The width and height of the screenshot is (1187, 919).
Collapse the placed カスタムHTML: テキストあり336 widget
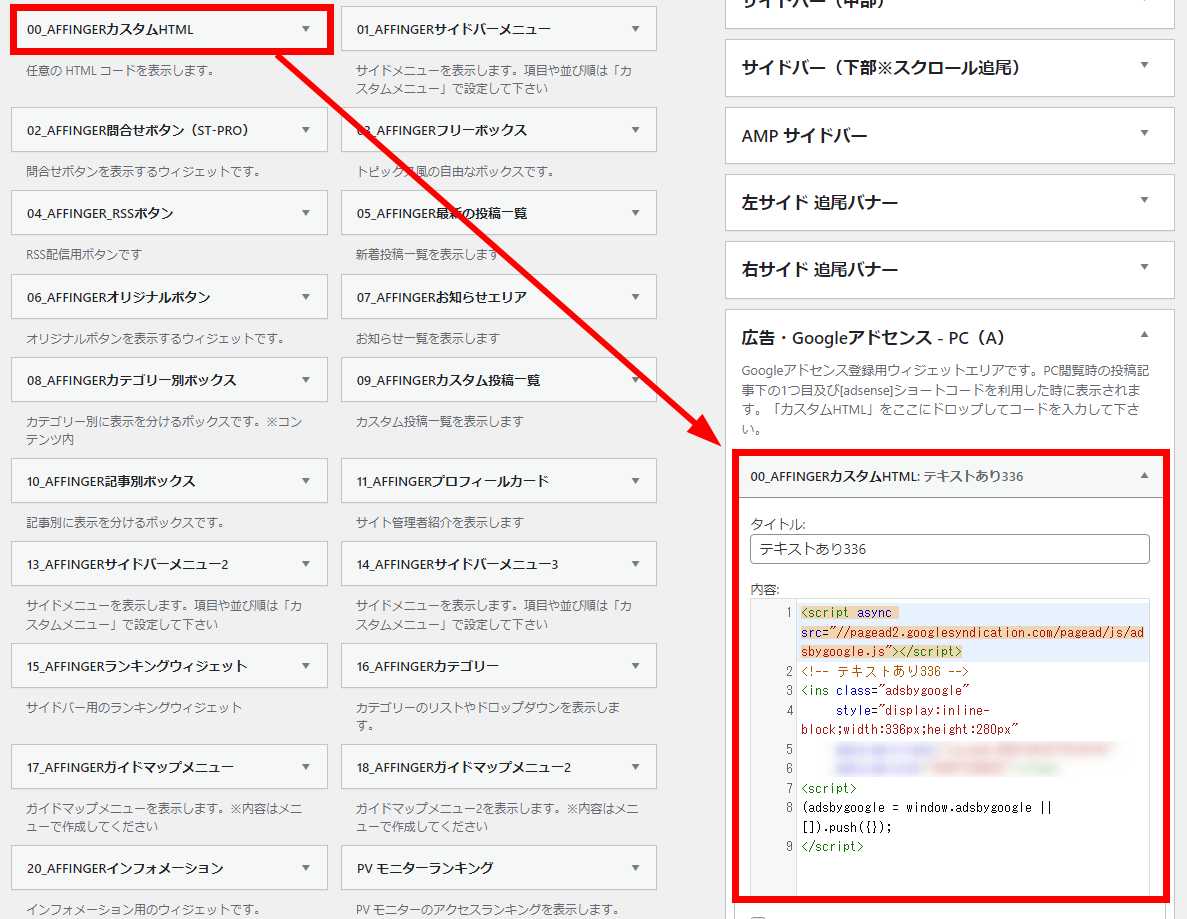click(x=1145, y=475)
